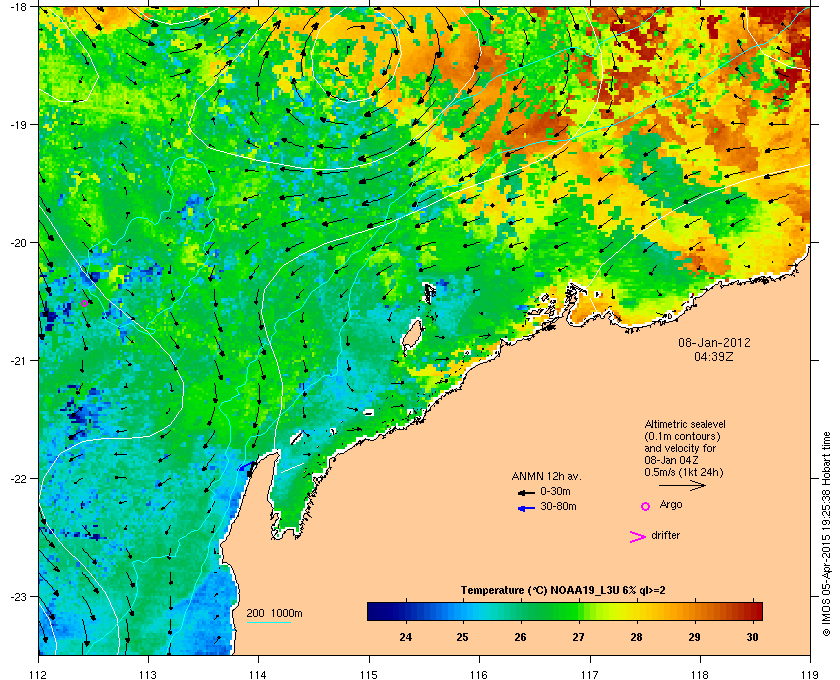Click the colorbar tick label 29
Screen dimensions: 840x680
[x=694, y=637]
